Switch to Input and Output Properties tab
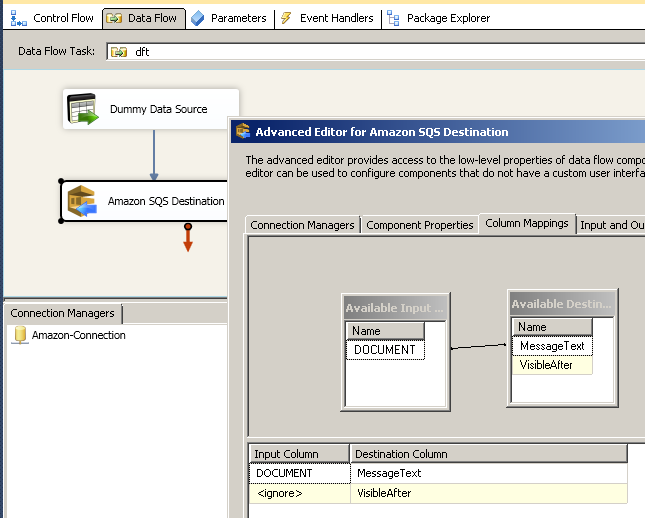This screenshot has height=518, width=645. click(x=611, y=225)
